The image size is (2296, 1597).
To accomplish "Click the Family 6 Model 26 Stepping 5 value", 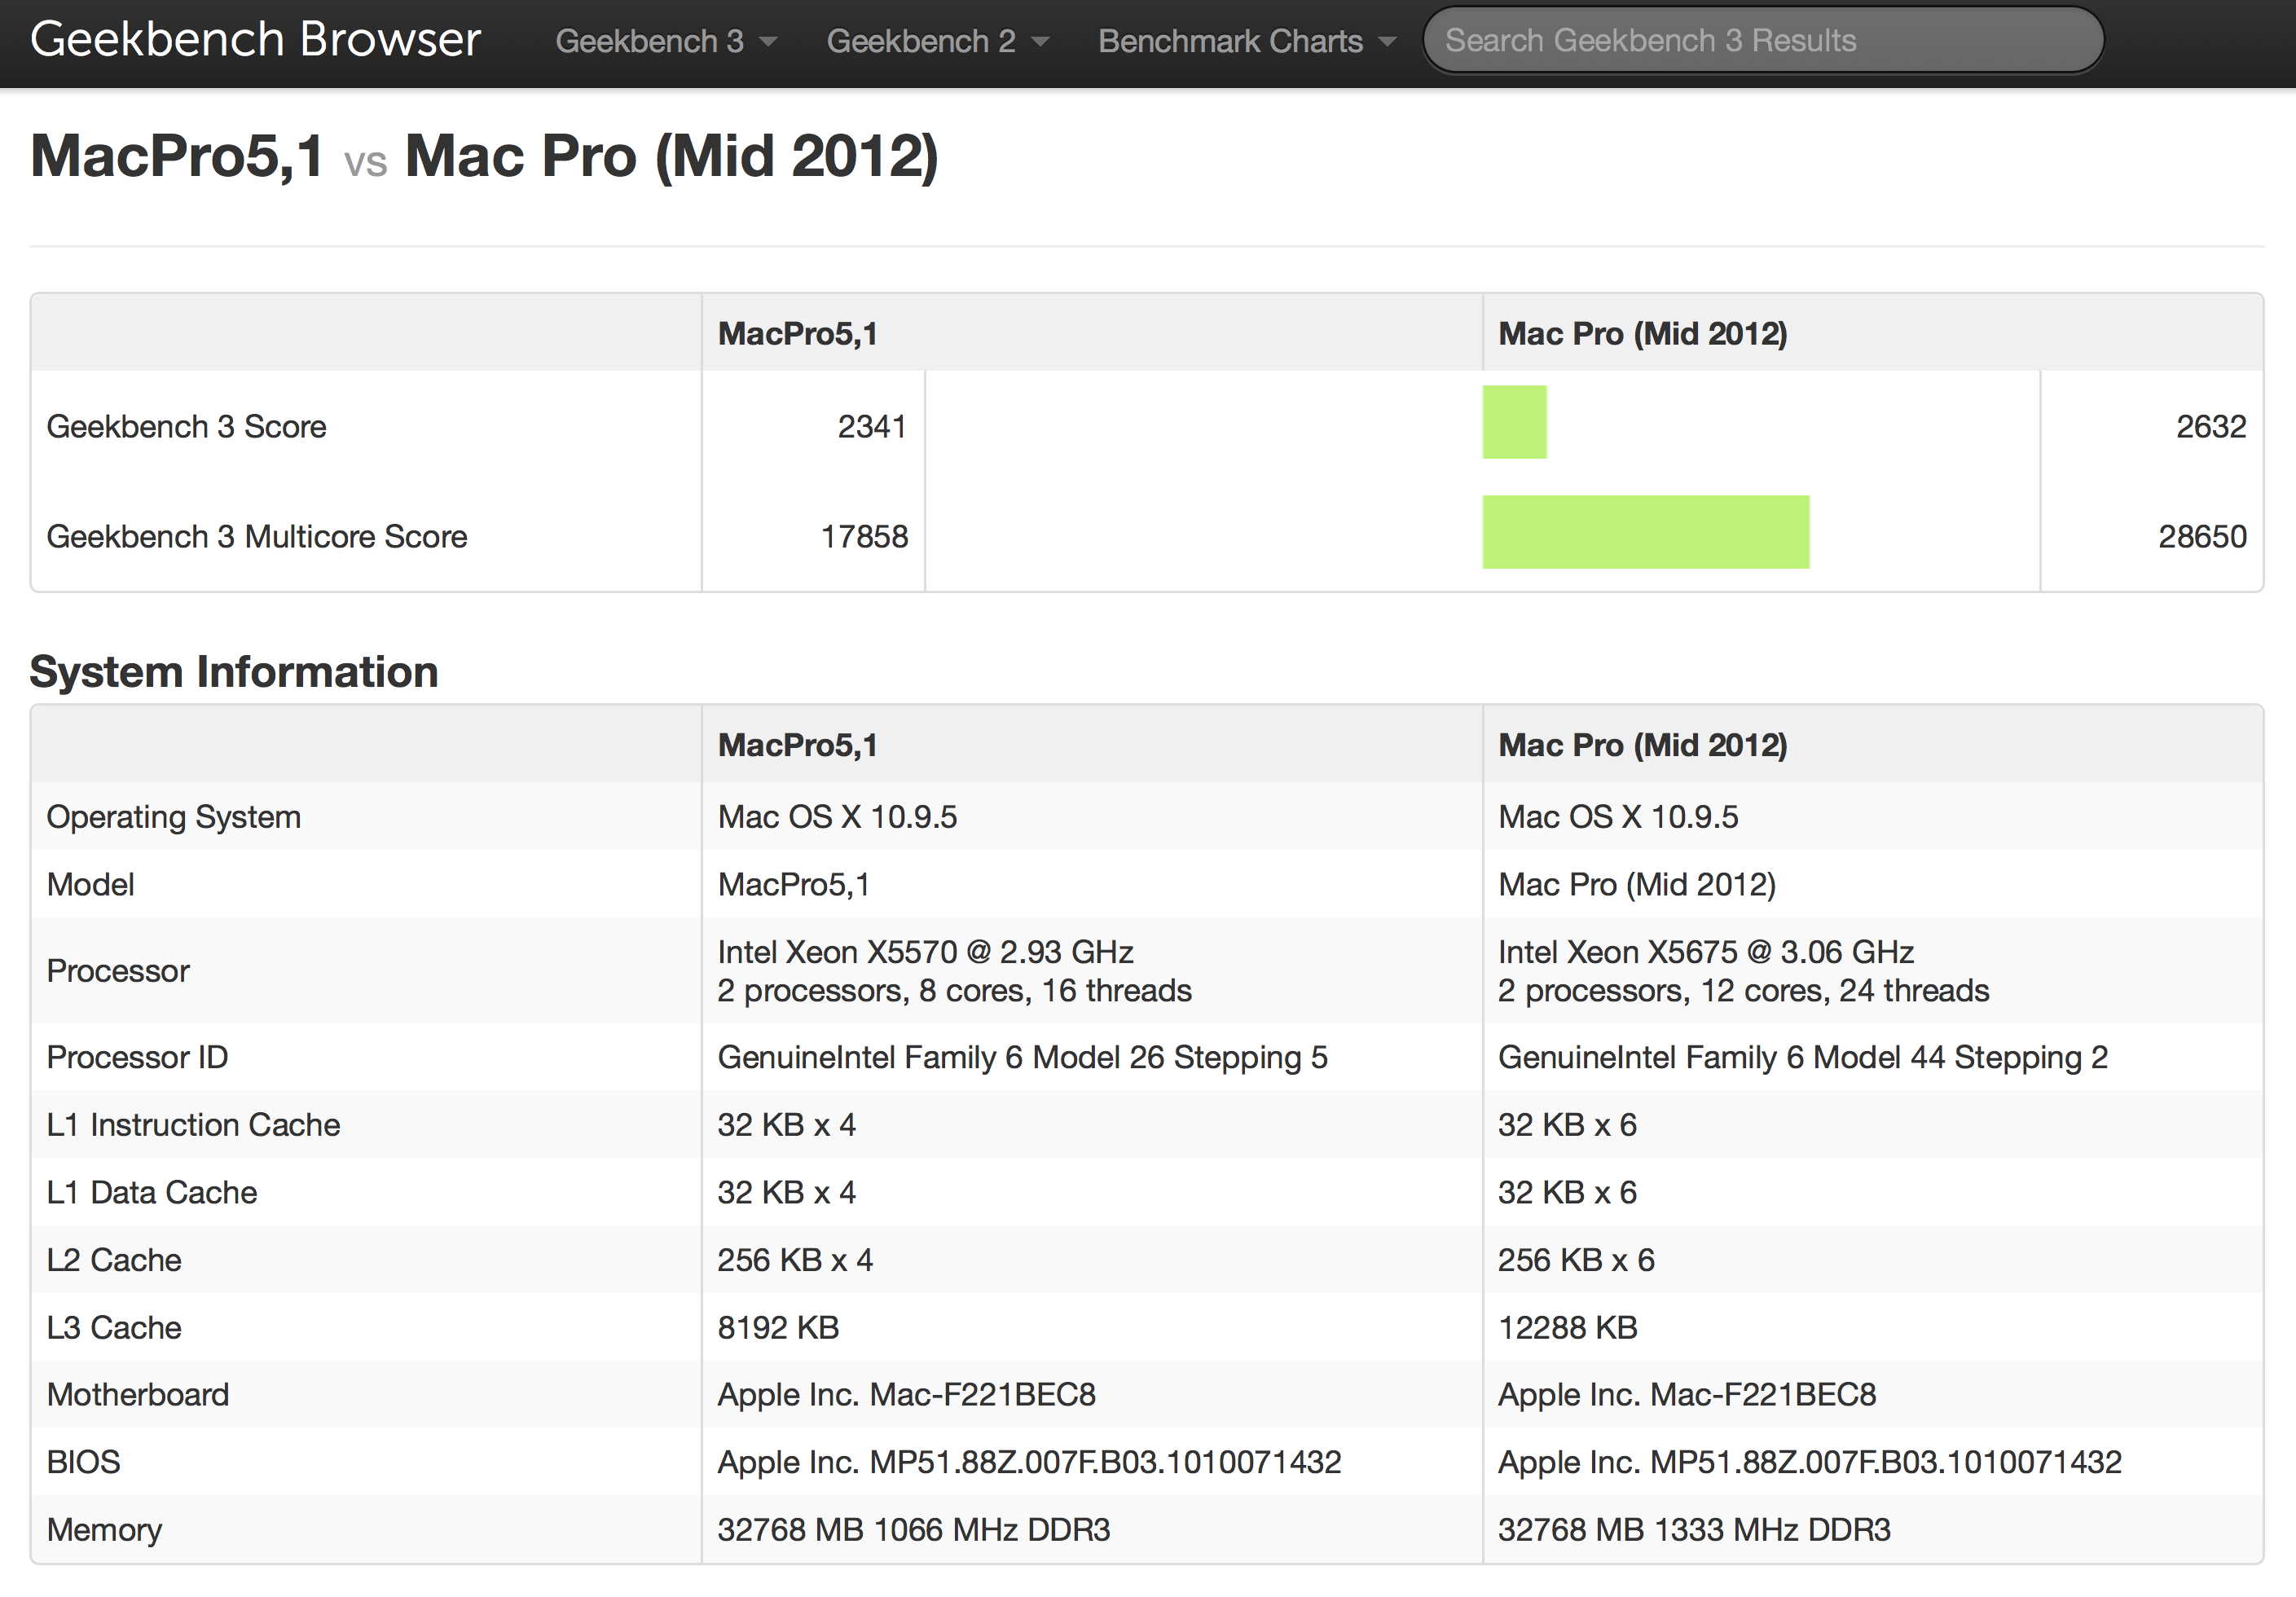I will coord(1022,1057).
